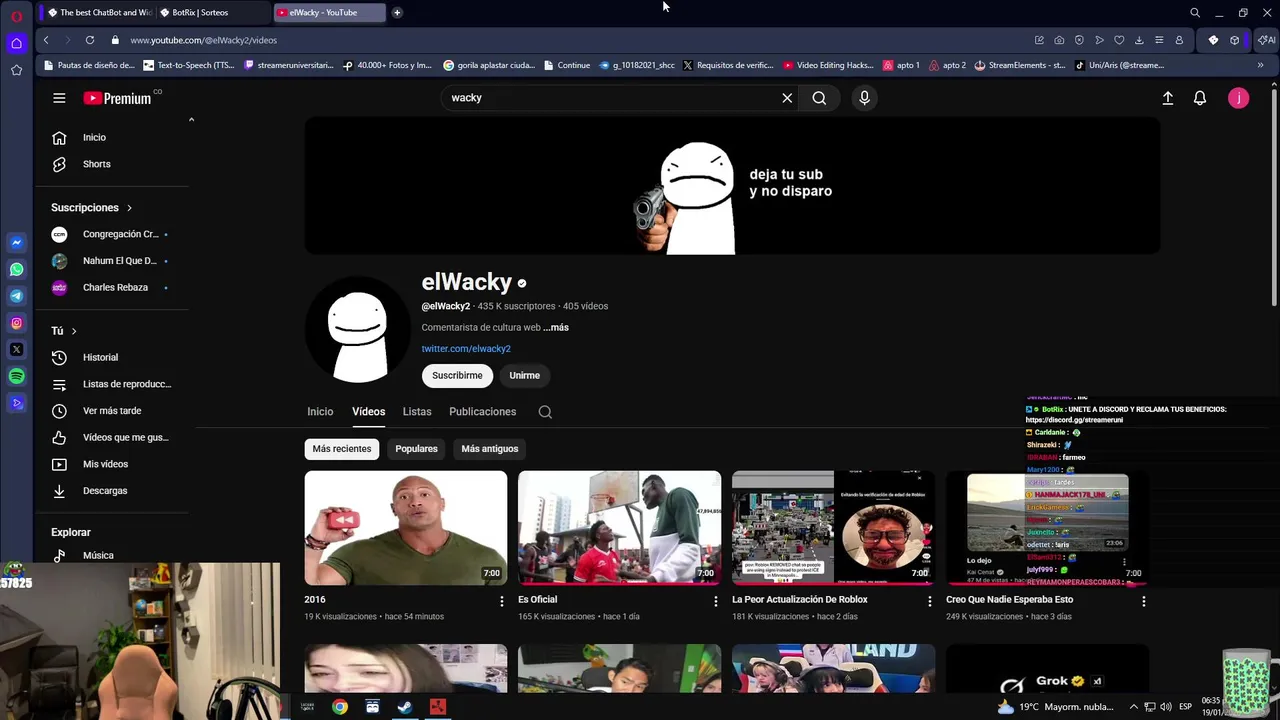
Task: Go to YouTube Premium home logo
Action: [118, 98]
